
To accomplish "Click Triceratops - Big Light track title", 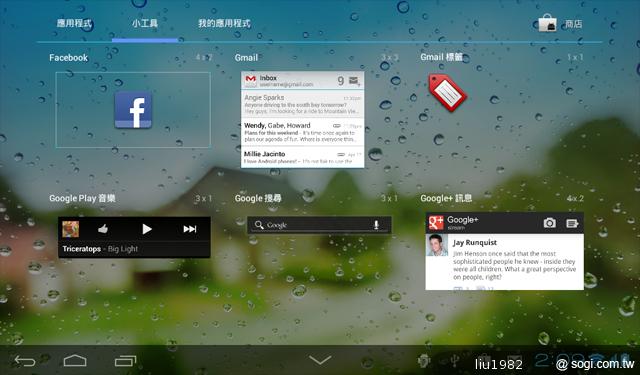I will click(x=100, y=249).
